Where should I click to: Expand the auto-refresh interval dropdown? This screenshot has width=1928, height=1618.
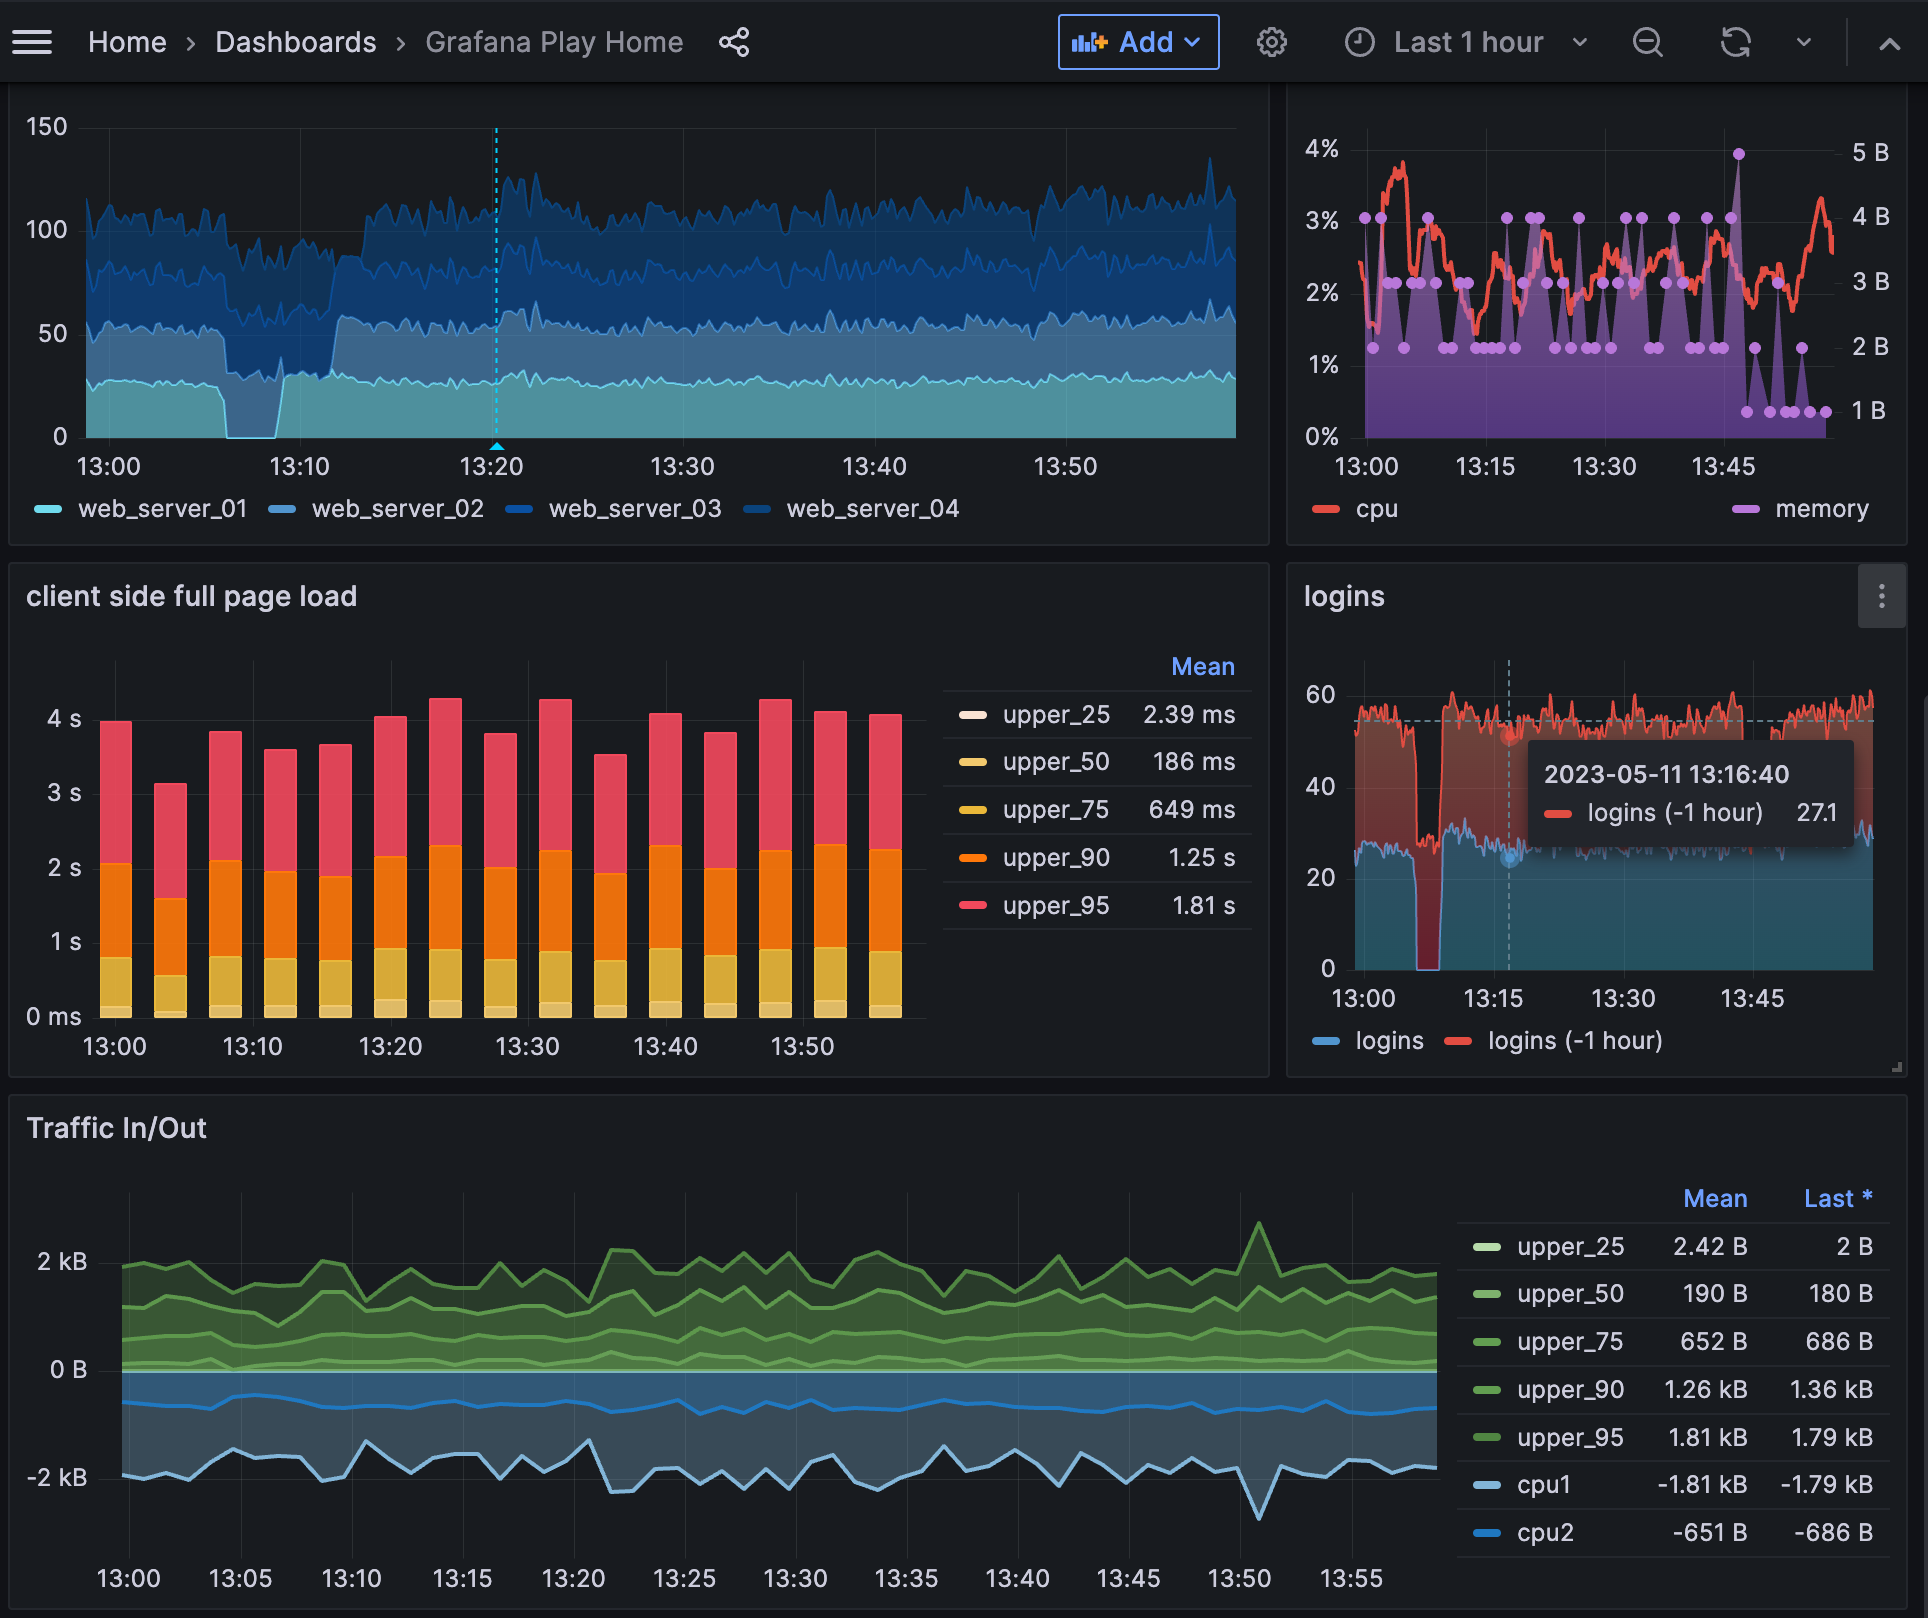click(x=1803, y=42)
